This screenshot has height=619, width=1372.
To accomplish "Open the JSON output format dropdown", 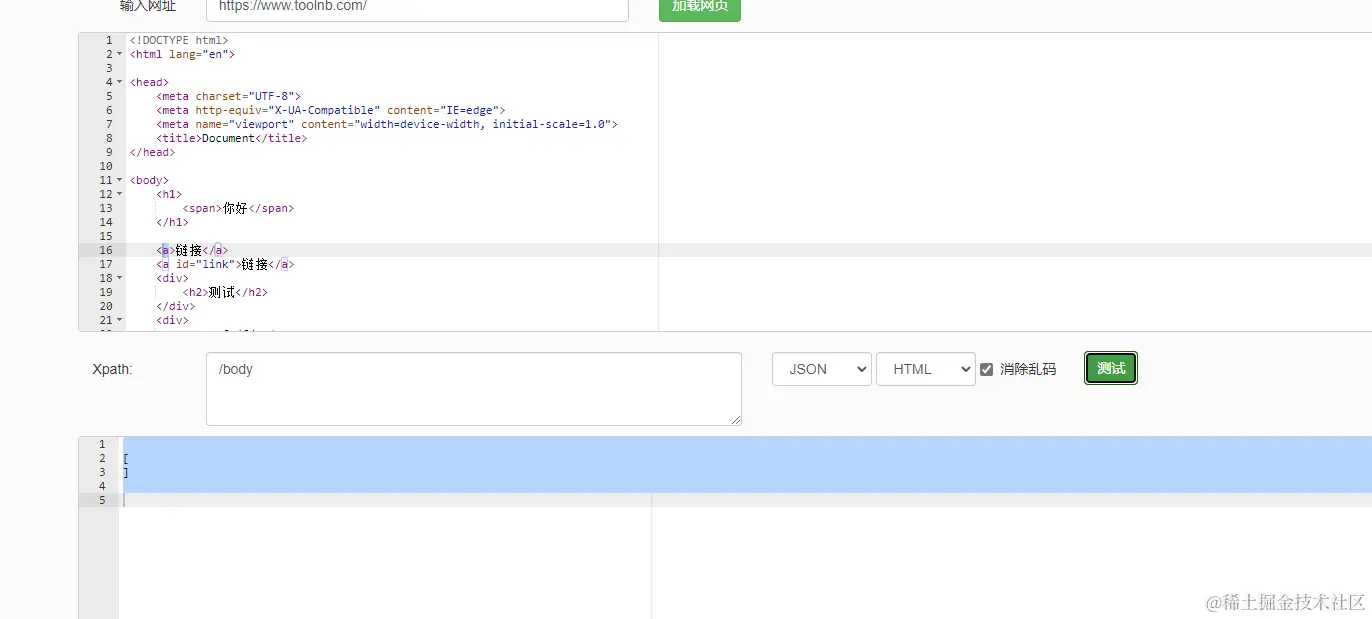I will pos(821,369).
